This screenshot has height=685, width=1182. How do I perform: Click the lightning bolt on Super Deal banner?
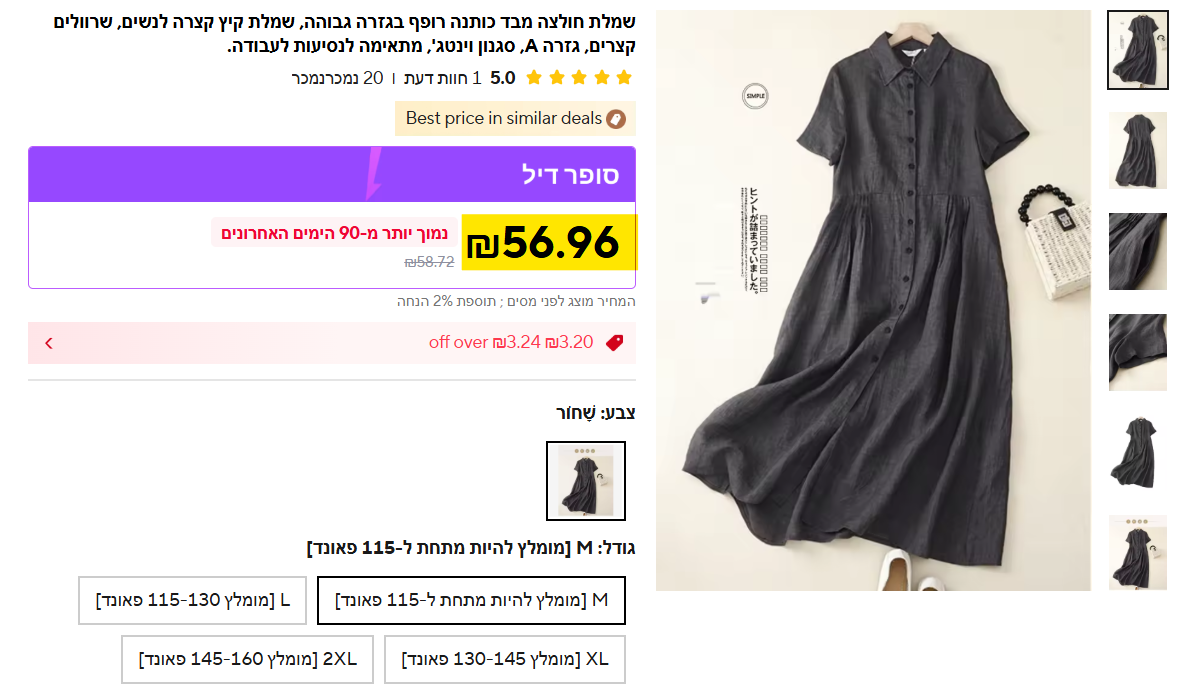pyautogui.click(x=373, y=173)
